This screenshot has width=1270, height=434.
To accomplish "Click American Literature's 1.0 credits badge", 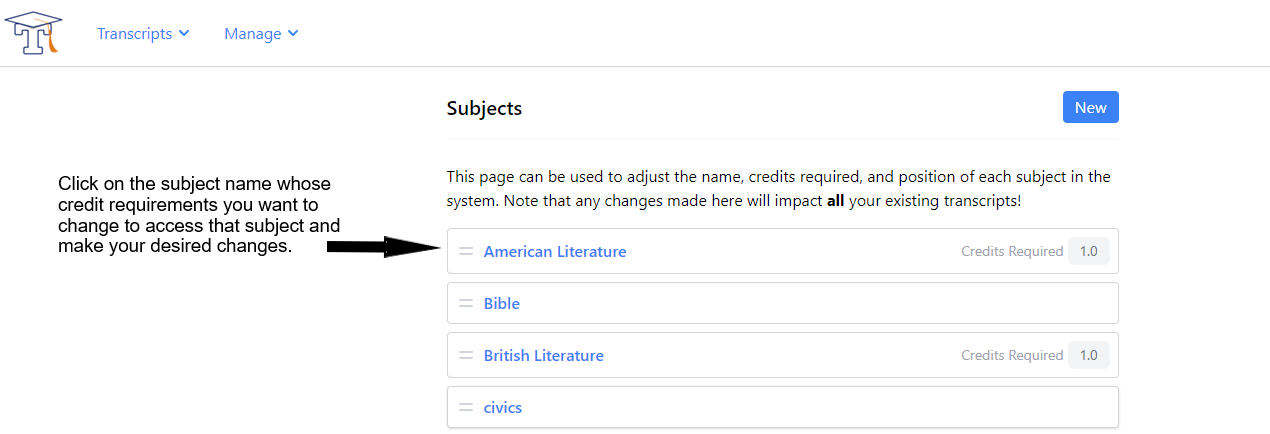I will point(1088,251).
